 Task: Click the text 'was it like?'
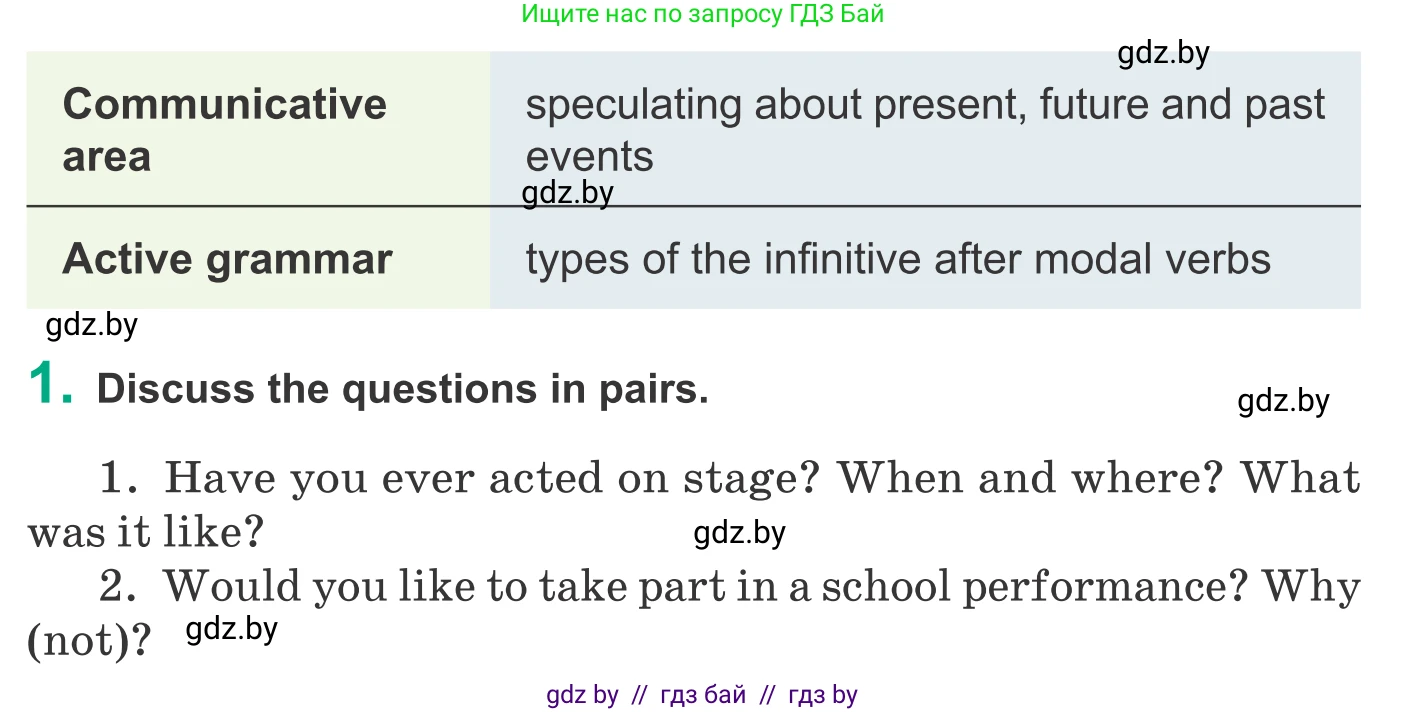click(x=145, y=532)
